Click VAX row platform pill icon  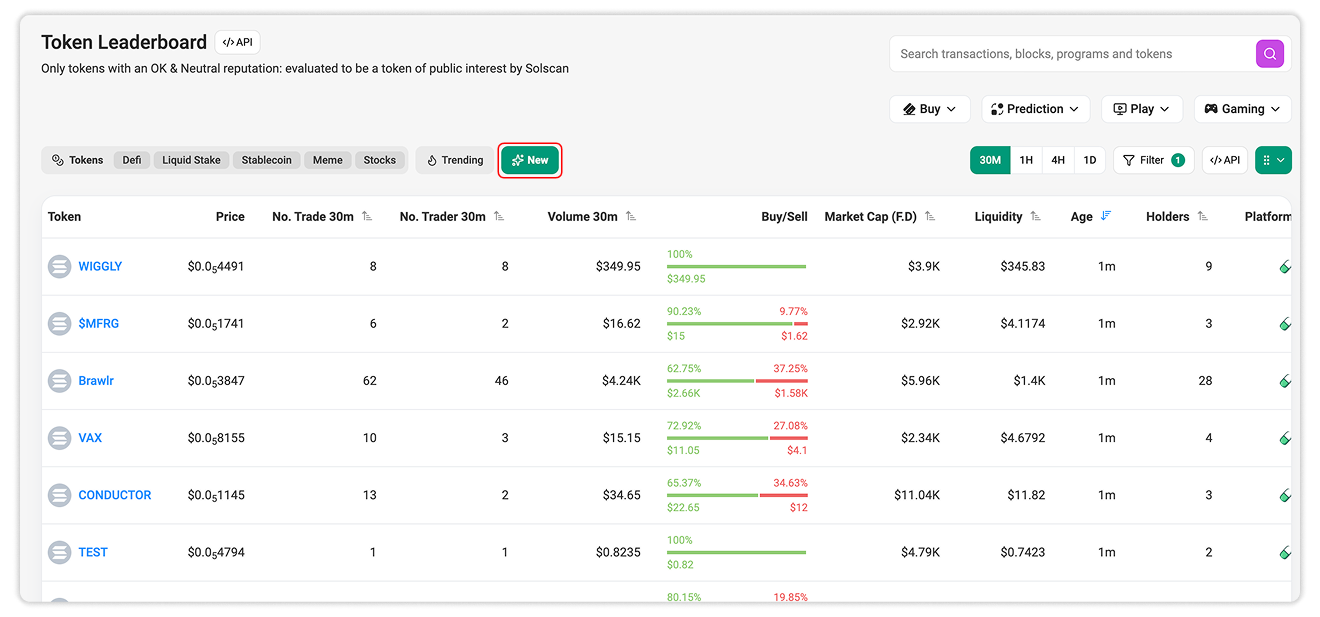pyautogui.click(x=1285, y=438)
